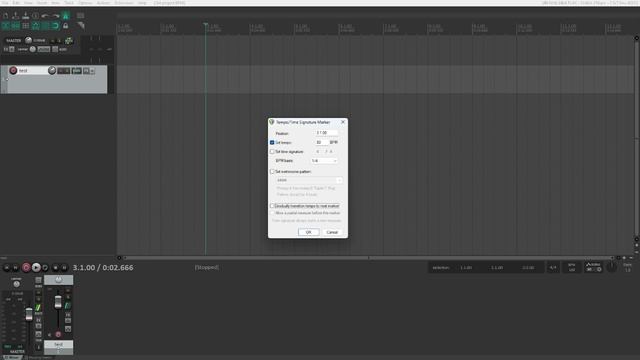Click the master fader in mixer
Screen dimensions: 640x360
[29, 314]
